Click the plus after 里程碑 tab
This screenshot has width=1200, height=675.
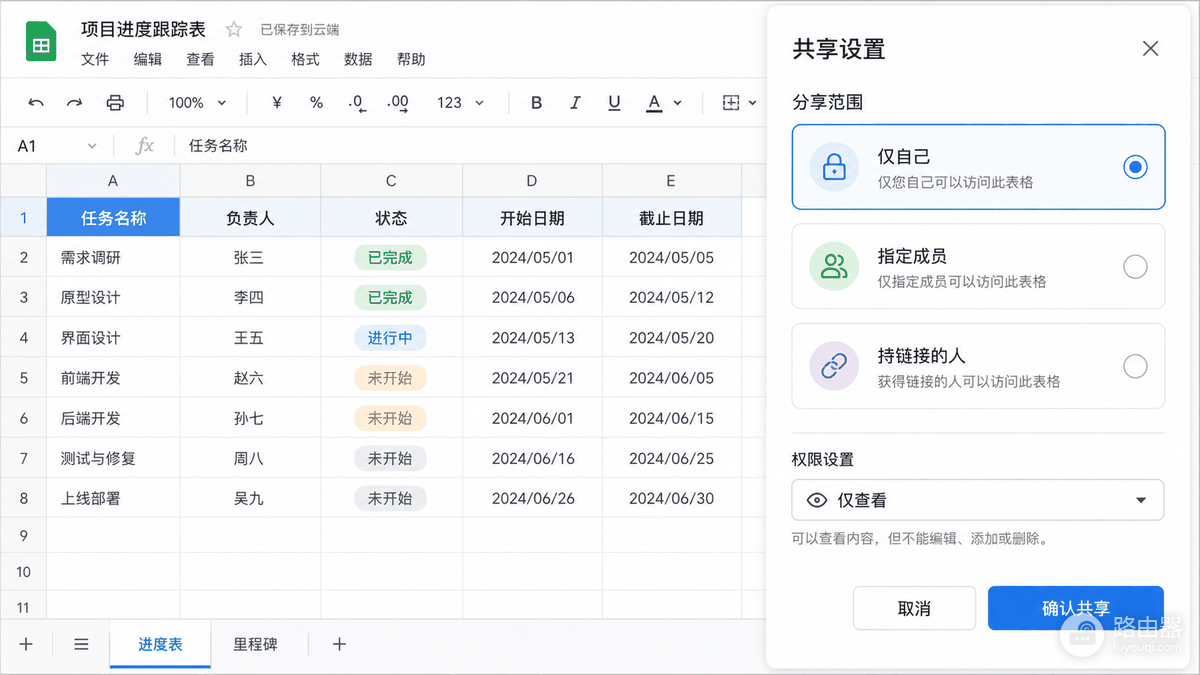coord(339,644)
